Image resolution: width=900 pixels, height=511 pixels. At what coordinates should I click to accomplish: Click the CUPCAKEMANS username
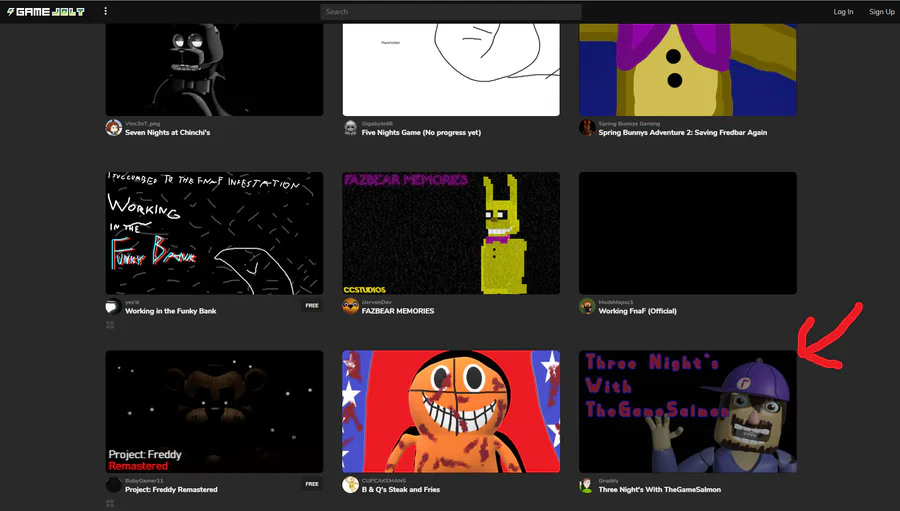383,481
